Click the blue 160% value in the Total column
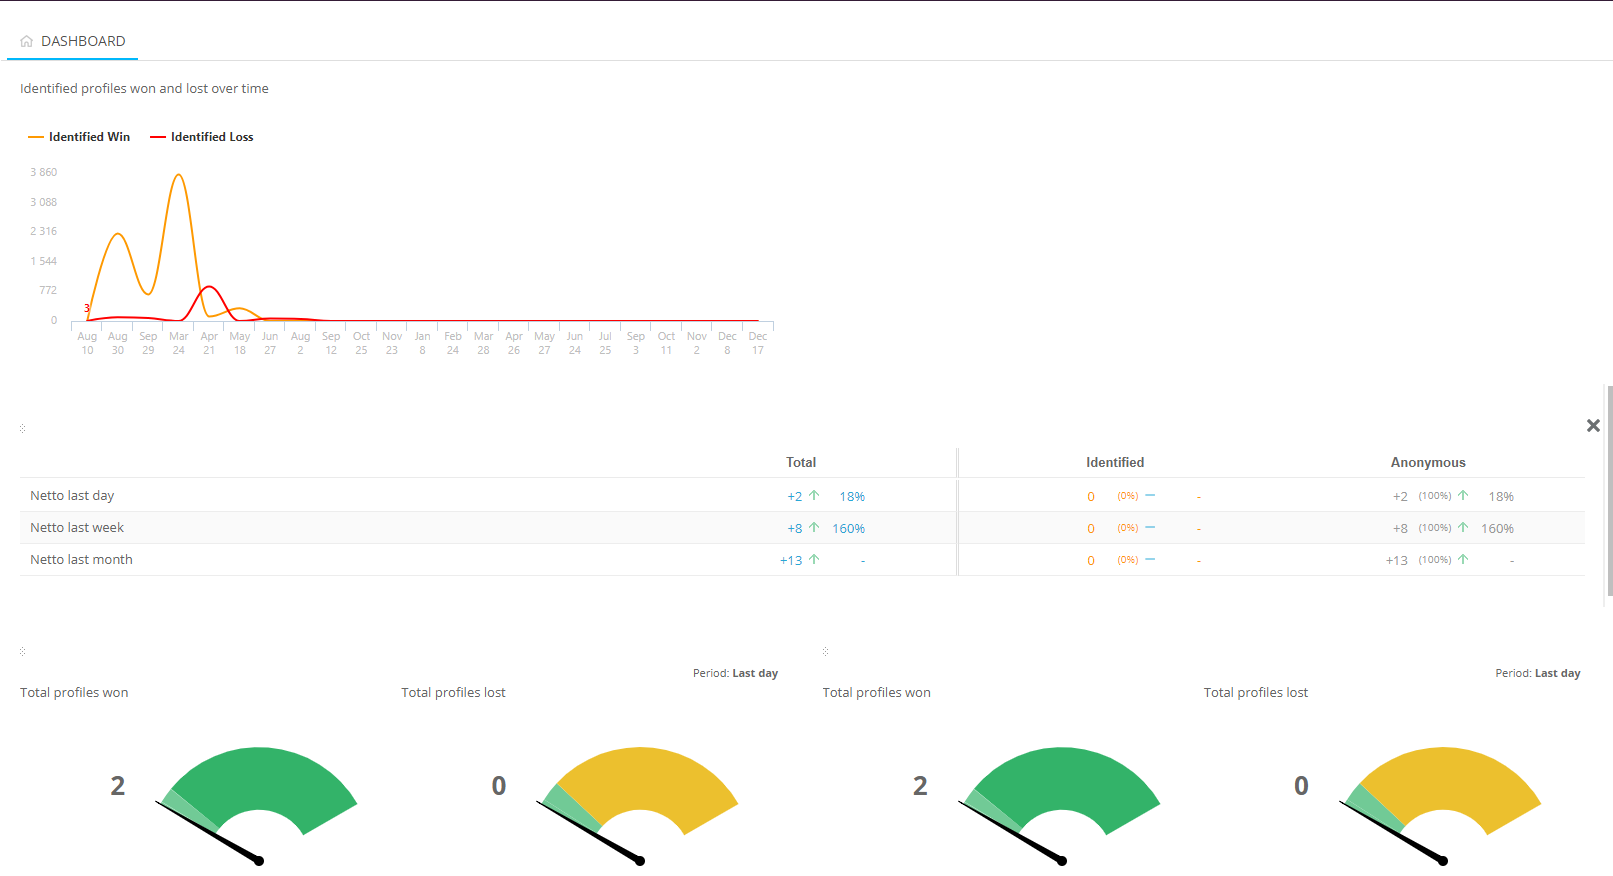Screen dimensions: 1613x876 (x=848, y=529)
